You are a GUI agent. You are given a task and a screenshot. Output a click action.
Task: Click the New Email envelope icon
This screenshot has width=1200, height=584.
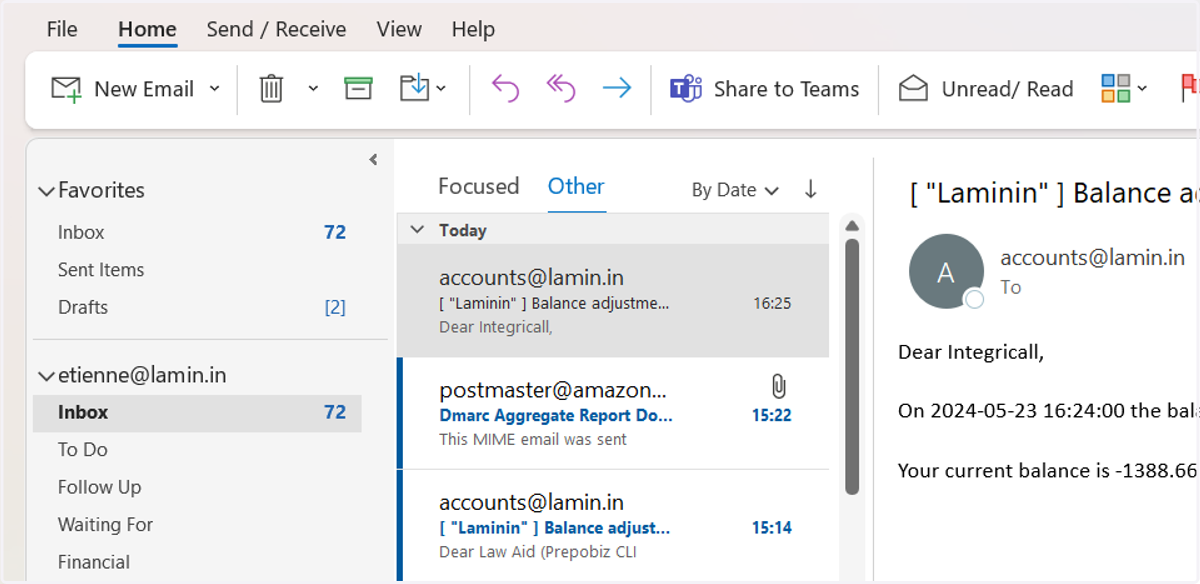[66, 89]
